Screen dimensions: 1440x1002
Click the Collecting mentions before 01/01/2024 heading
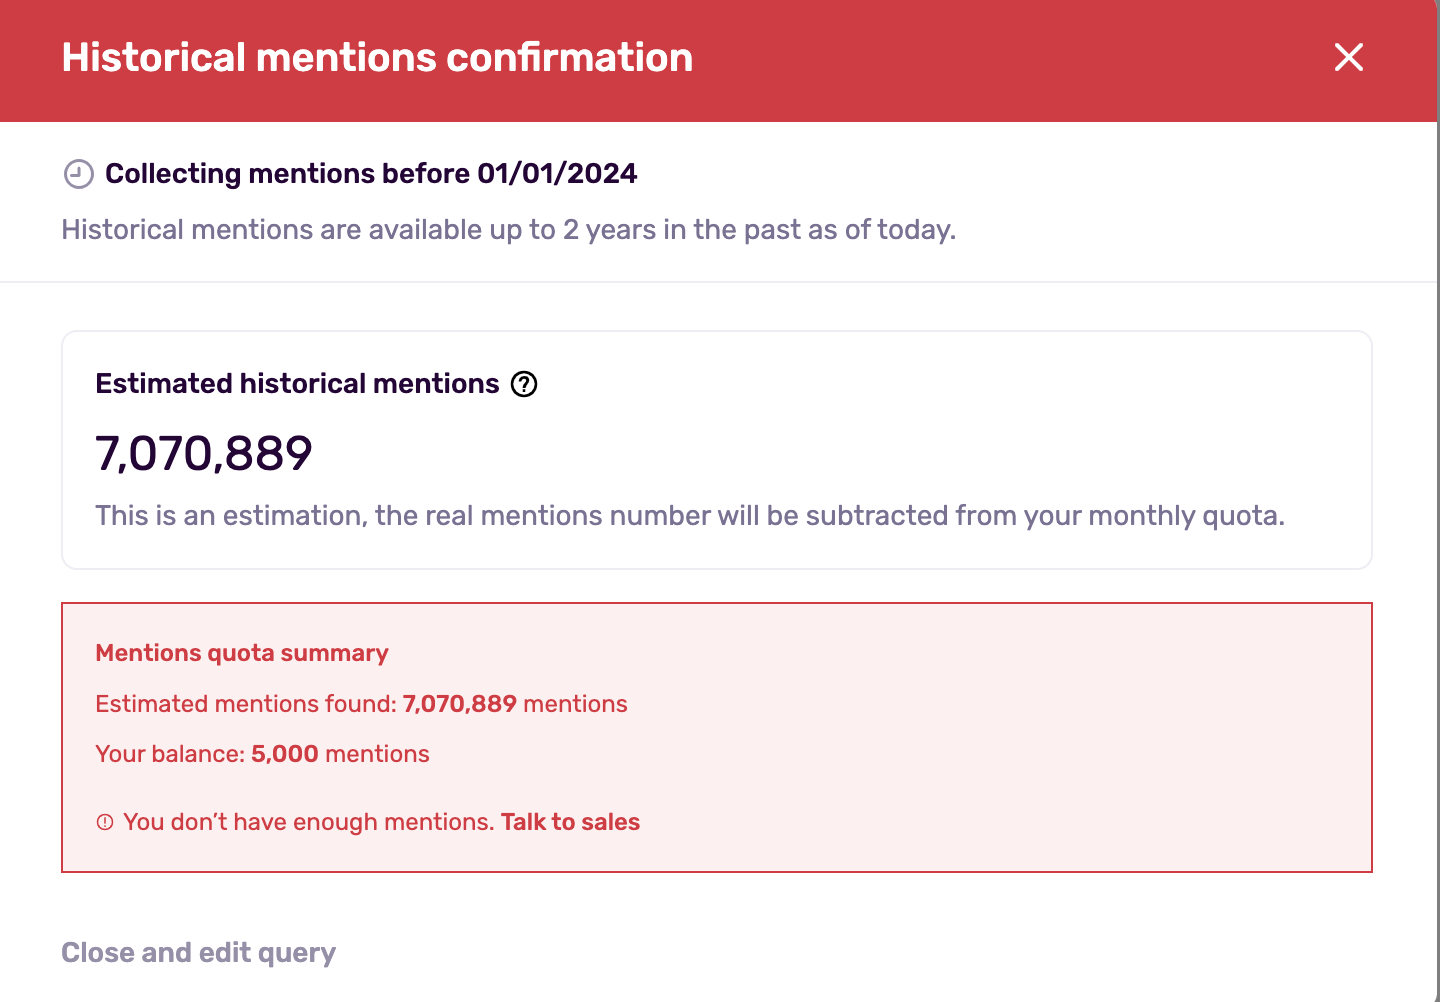click(371, 173)
